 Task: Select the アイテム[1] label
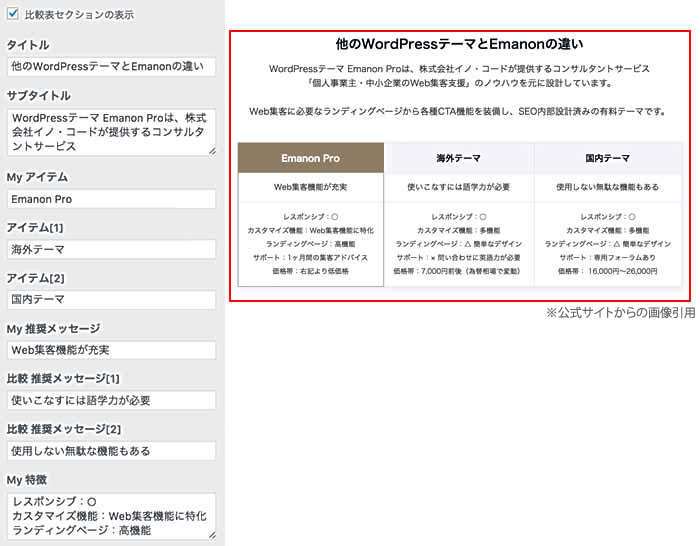35,228
